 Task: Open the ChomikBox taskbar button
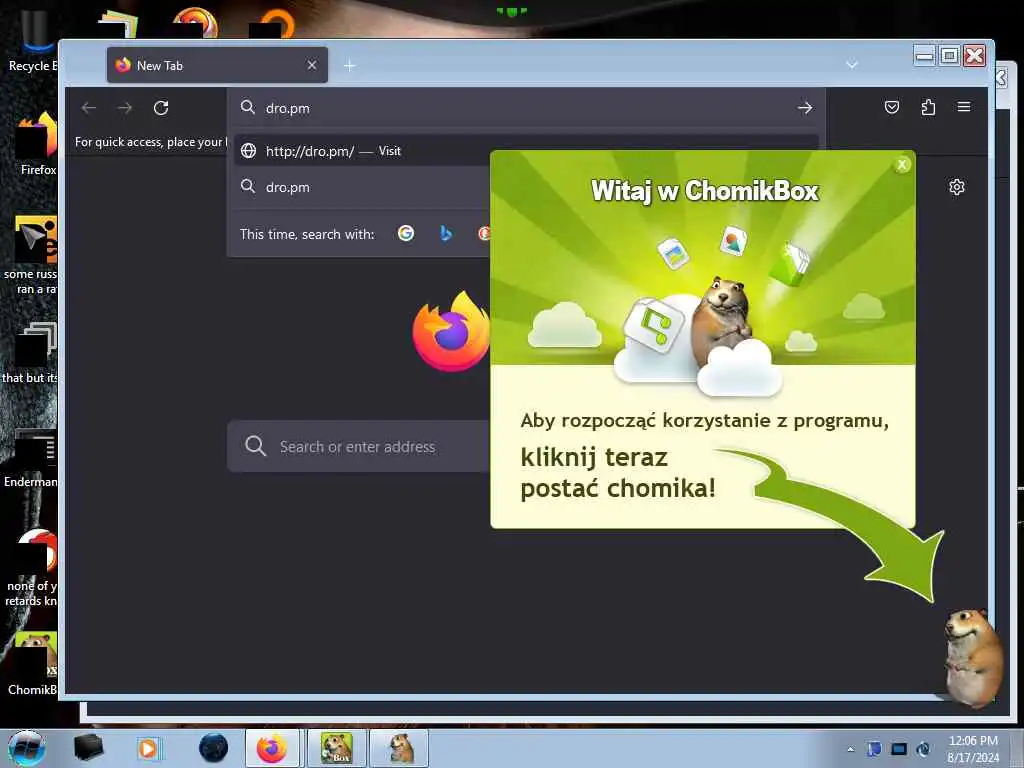point(337,748)
